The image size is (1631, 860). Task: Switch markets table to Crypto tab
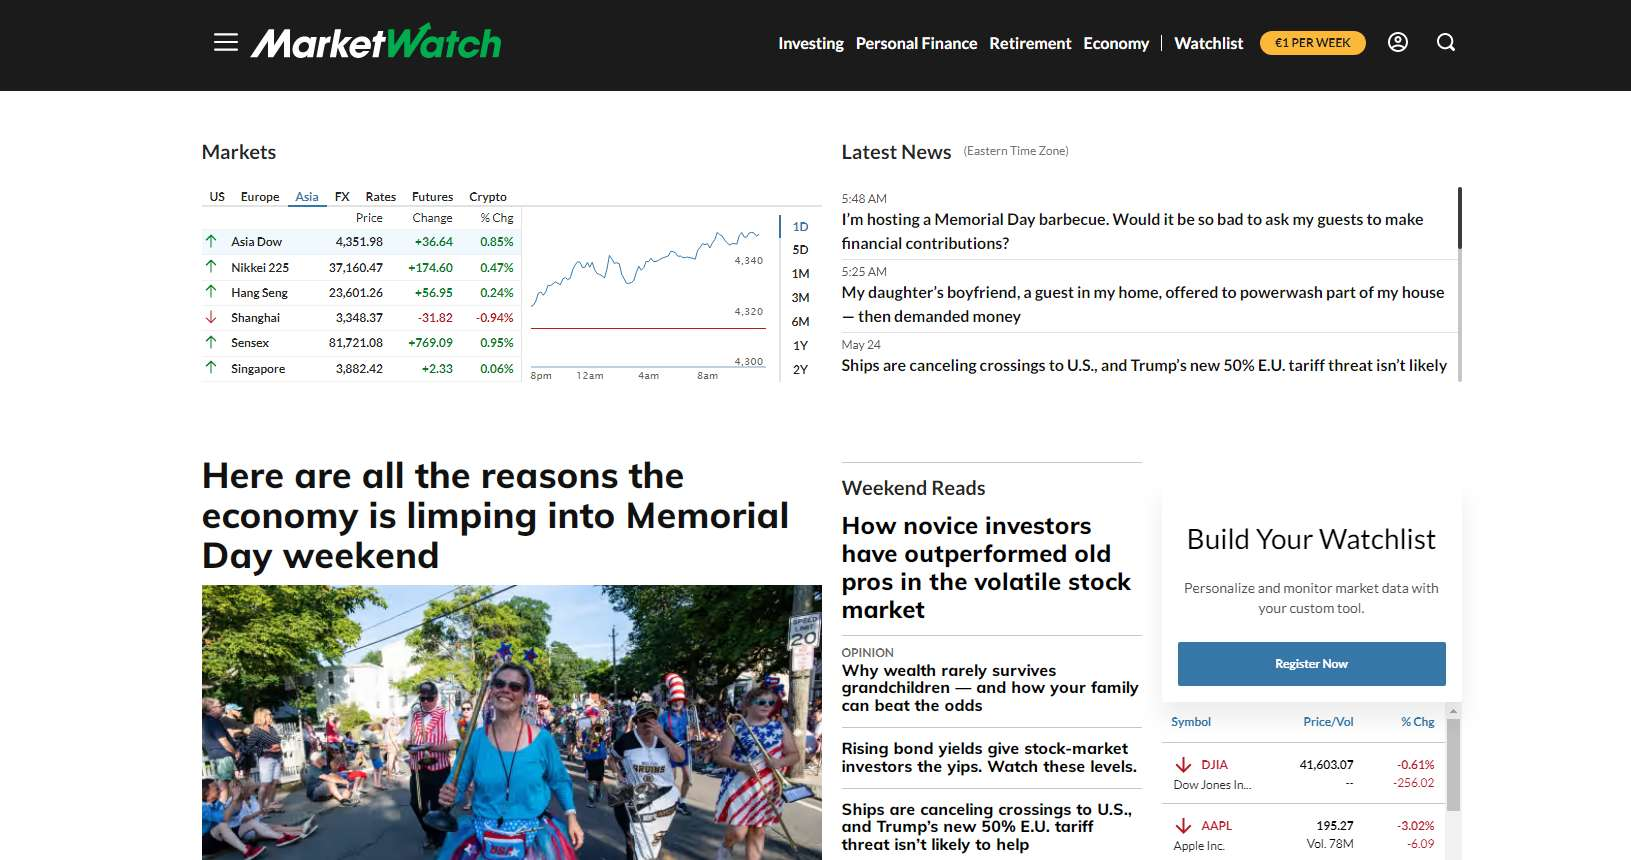pyautogui.click(x=488, y=197)
